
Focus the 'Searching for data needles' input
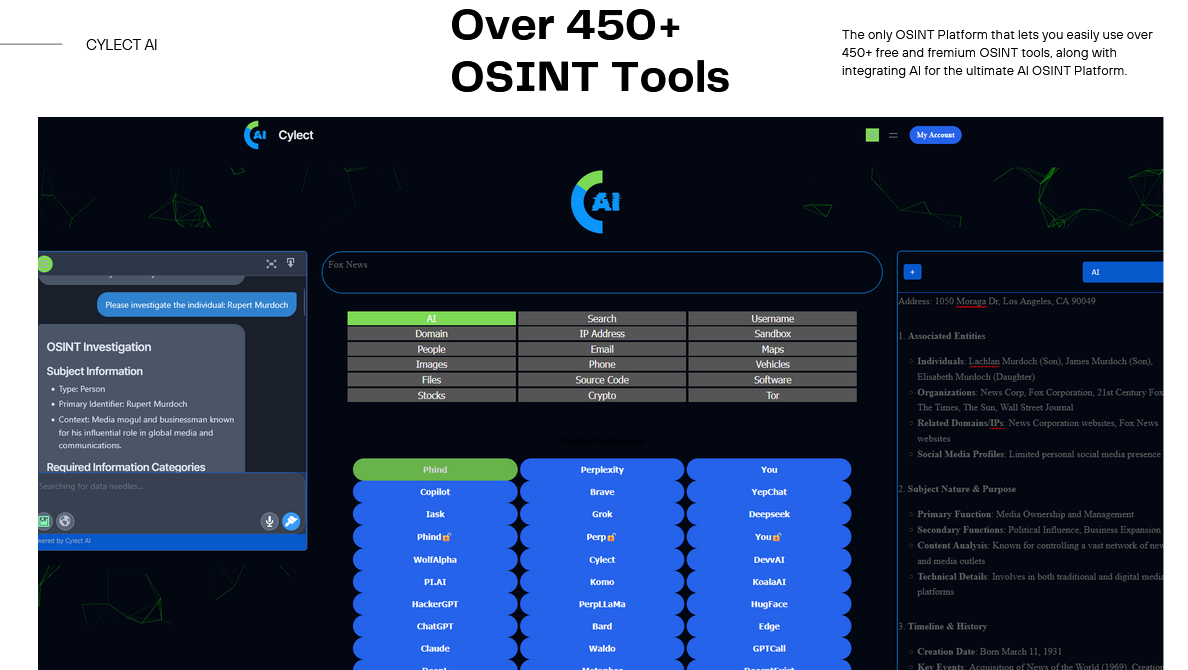pos(171,487)
